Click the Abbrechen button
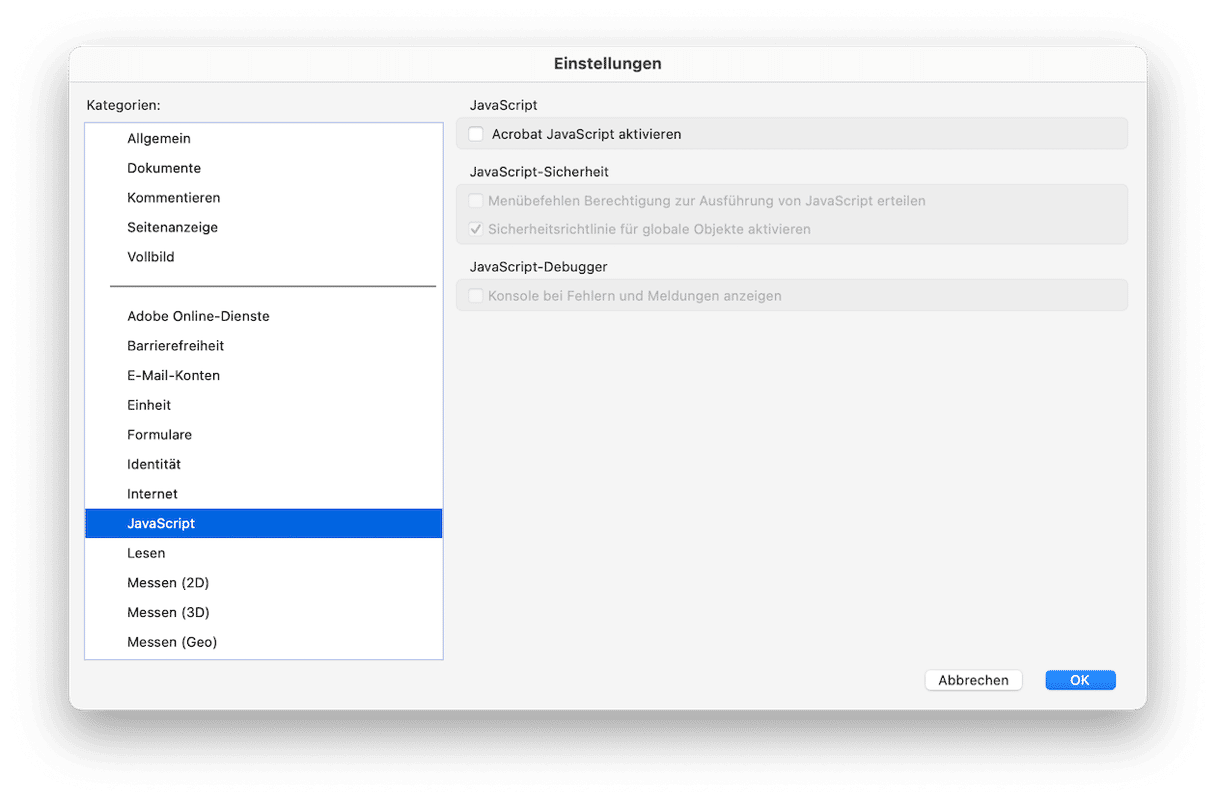This screenshot has width=1216, height=801. (974, 680)
